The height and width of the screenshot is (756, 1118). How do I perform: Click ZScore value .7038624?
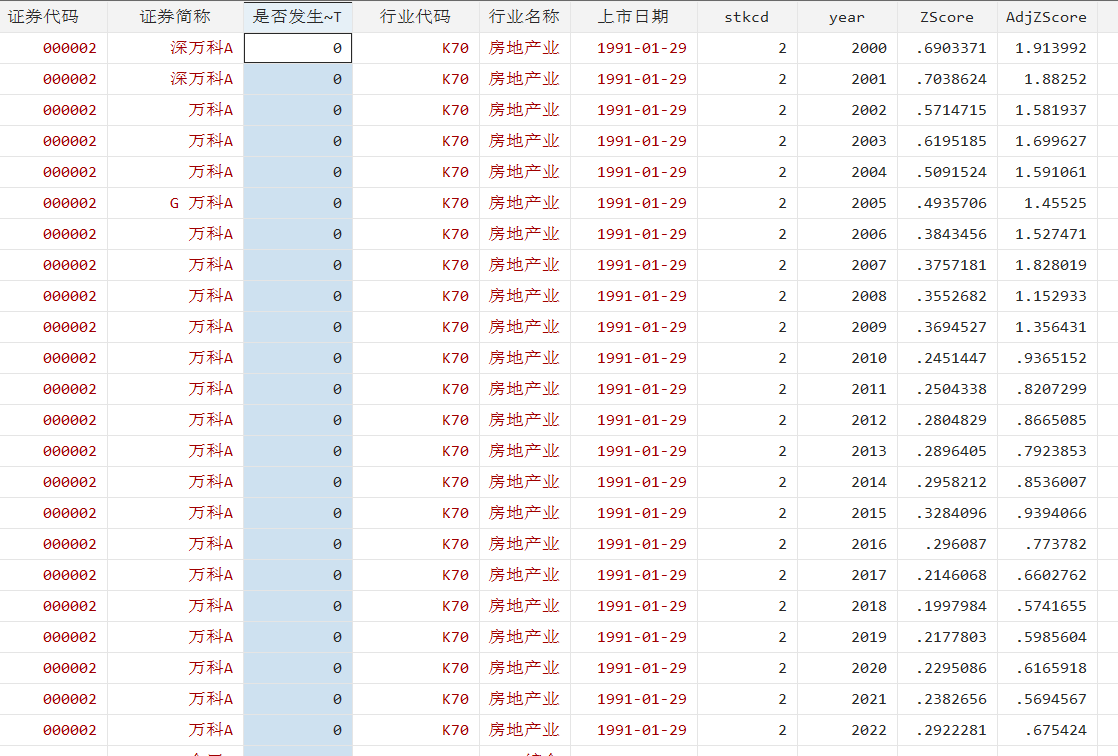click(x=951, y=79)
